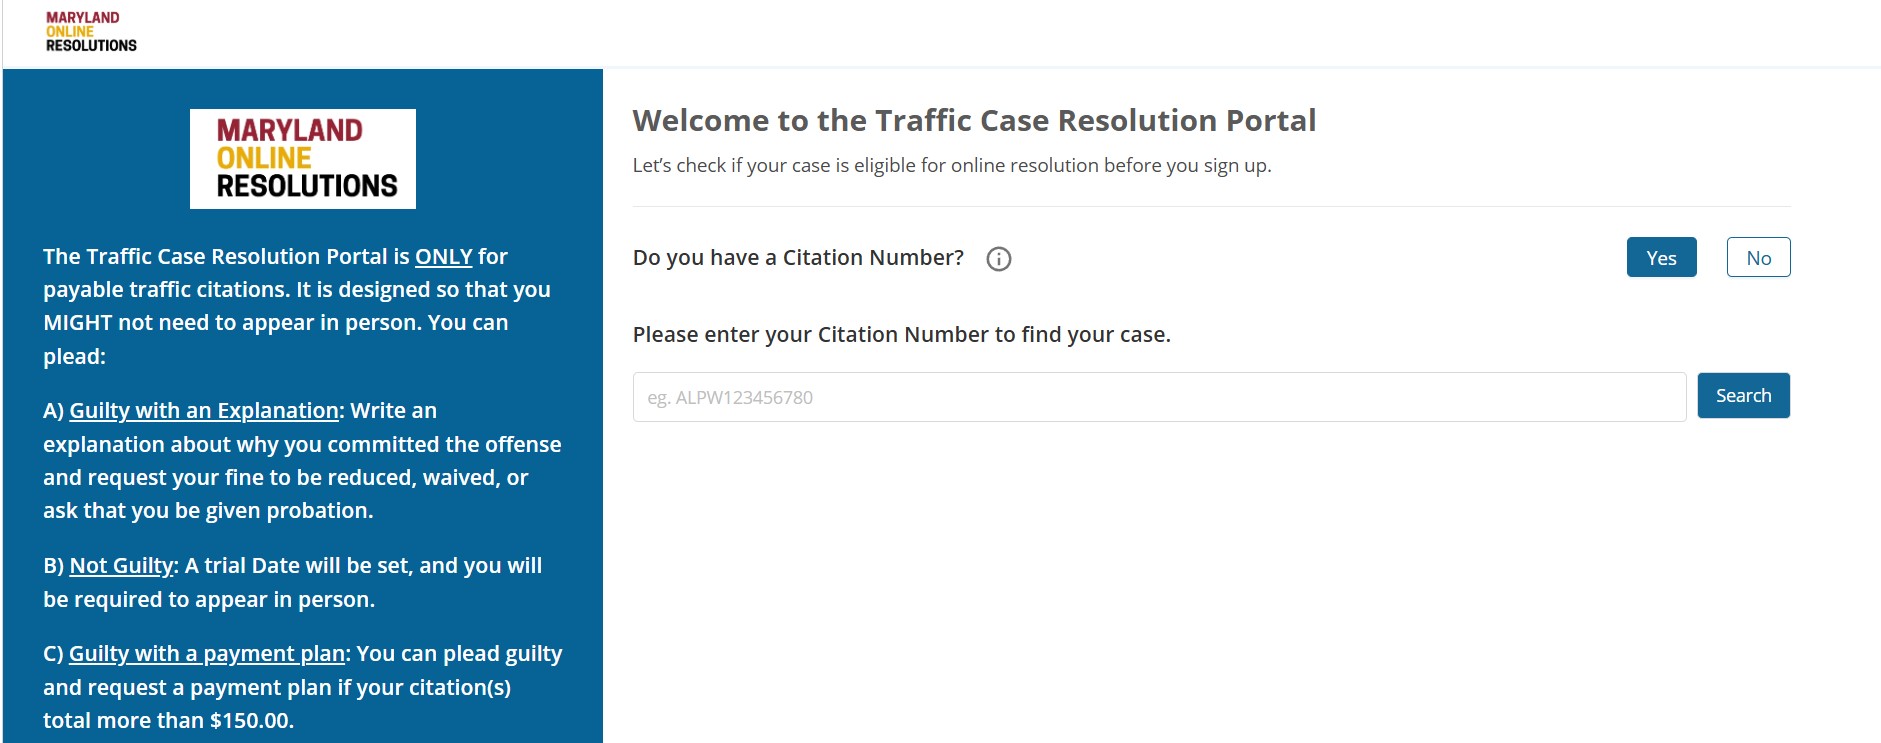Click the underlined ONLY text
Image resolution: width=1881 pixels, height=743 pixels.
pos(443,257)
